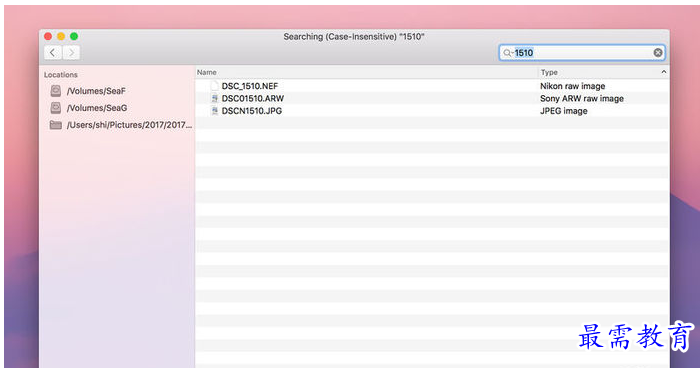This screenshot has height=368, width=700.
Task: Click the Locations sidebar heading
Action: 61,75
